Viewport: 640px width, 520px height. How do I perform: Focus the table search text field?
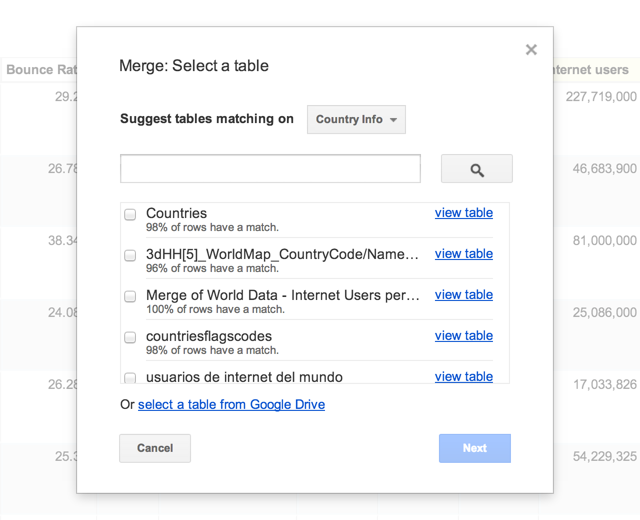(270, 169)
